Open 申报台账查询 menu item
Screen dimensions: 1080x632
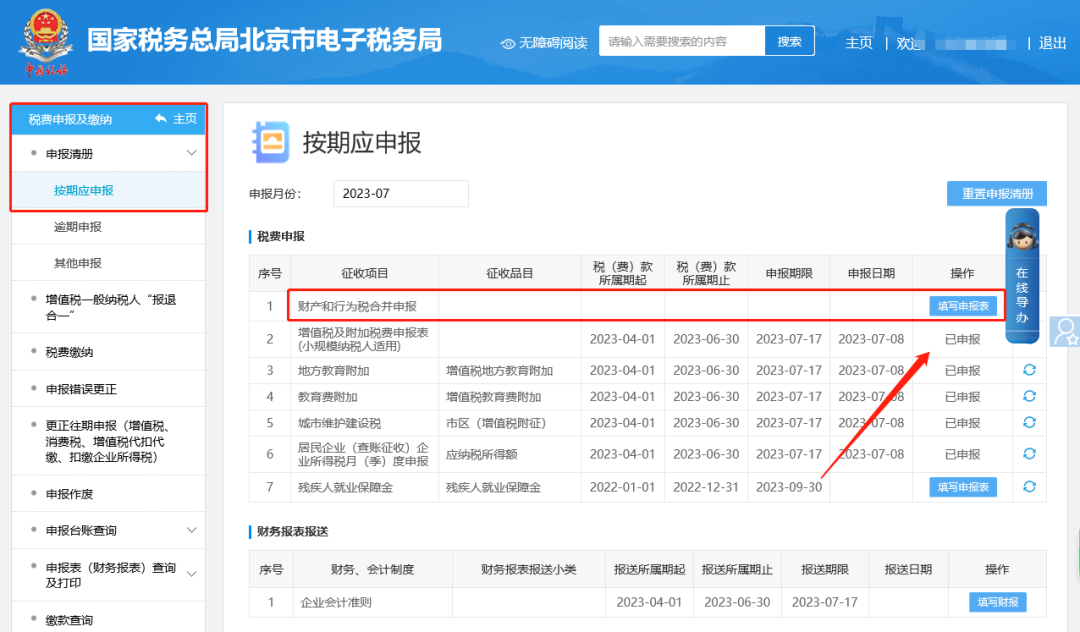tap(81, 530)
